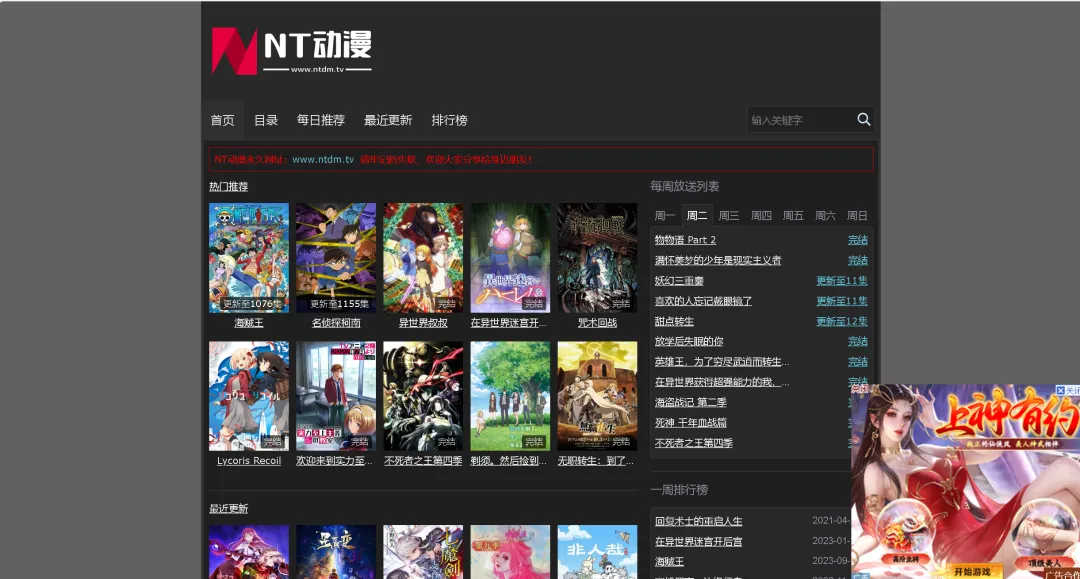Screen dimensions: 1080x579
Task: Open 英雄王，为了穷尽武道而转生 in weekly list
Action: [722, 361]
